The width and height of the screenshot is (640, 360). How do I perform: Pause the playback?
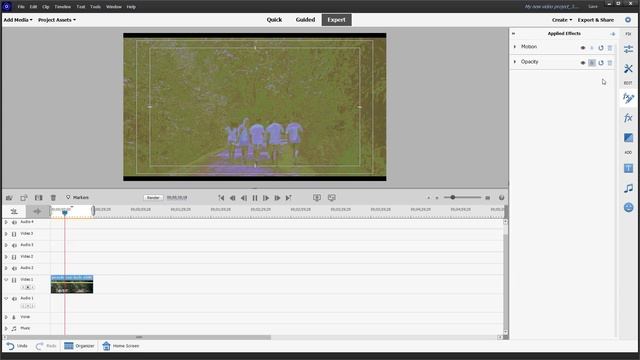(x=255, y=198)
